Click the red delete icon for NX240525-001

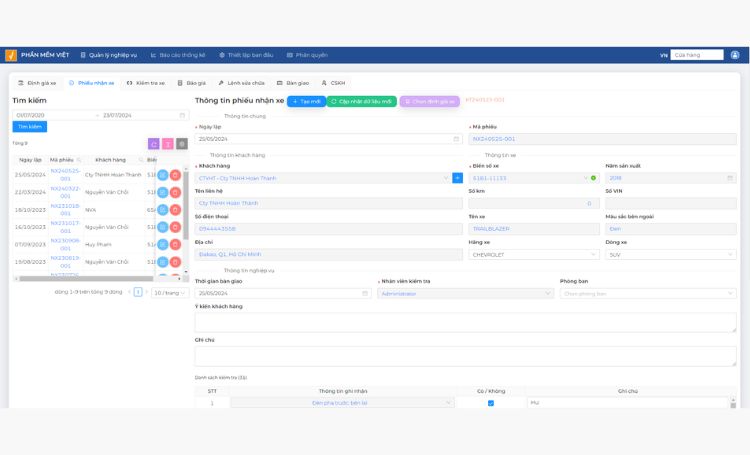point(175,175)
